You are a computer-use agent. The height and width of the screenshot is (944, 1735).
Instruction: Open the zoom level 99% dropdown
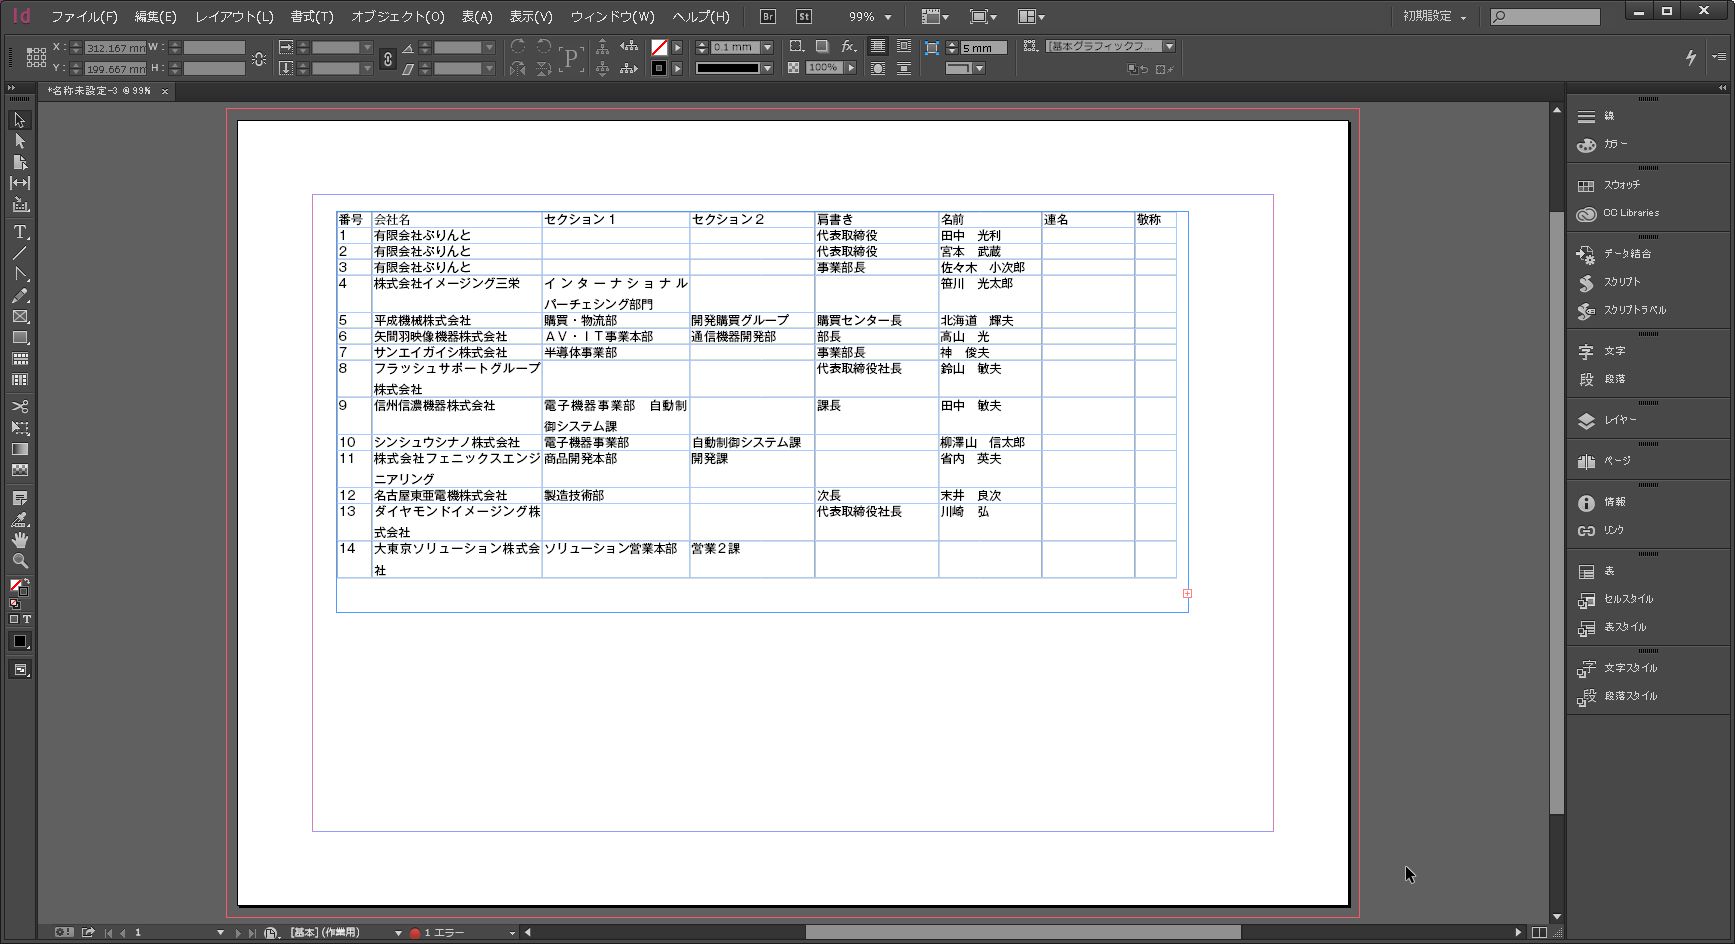coord(888,17)
